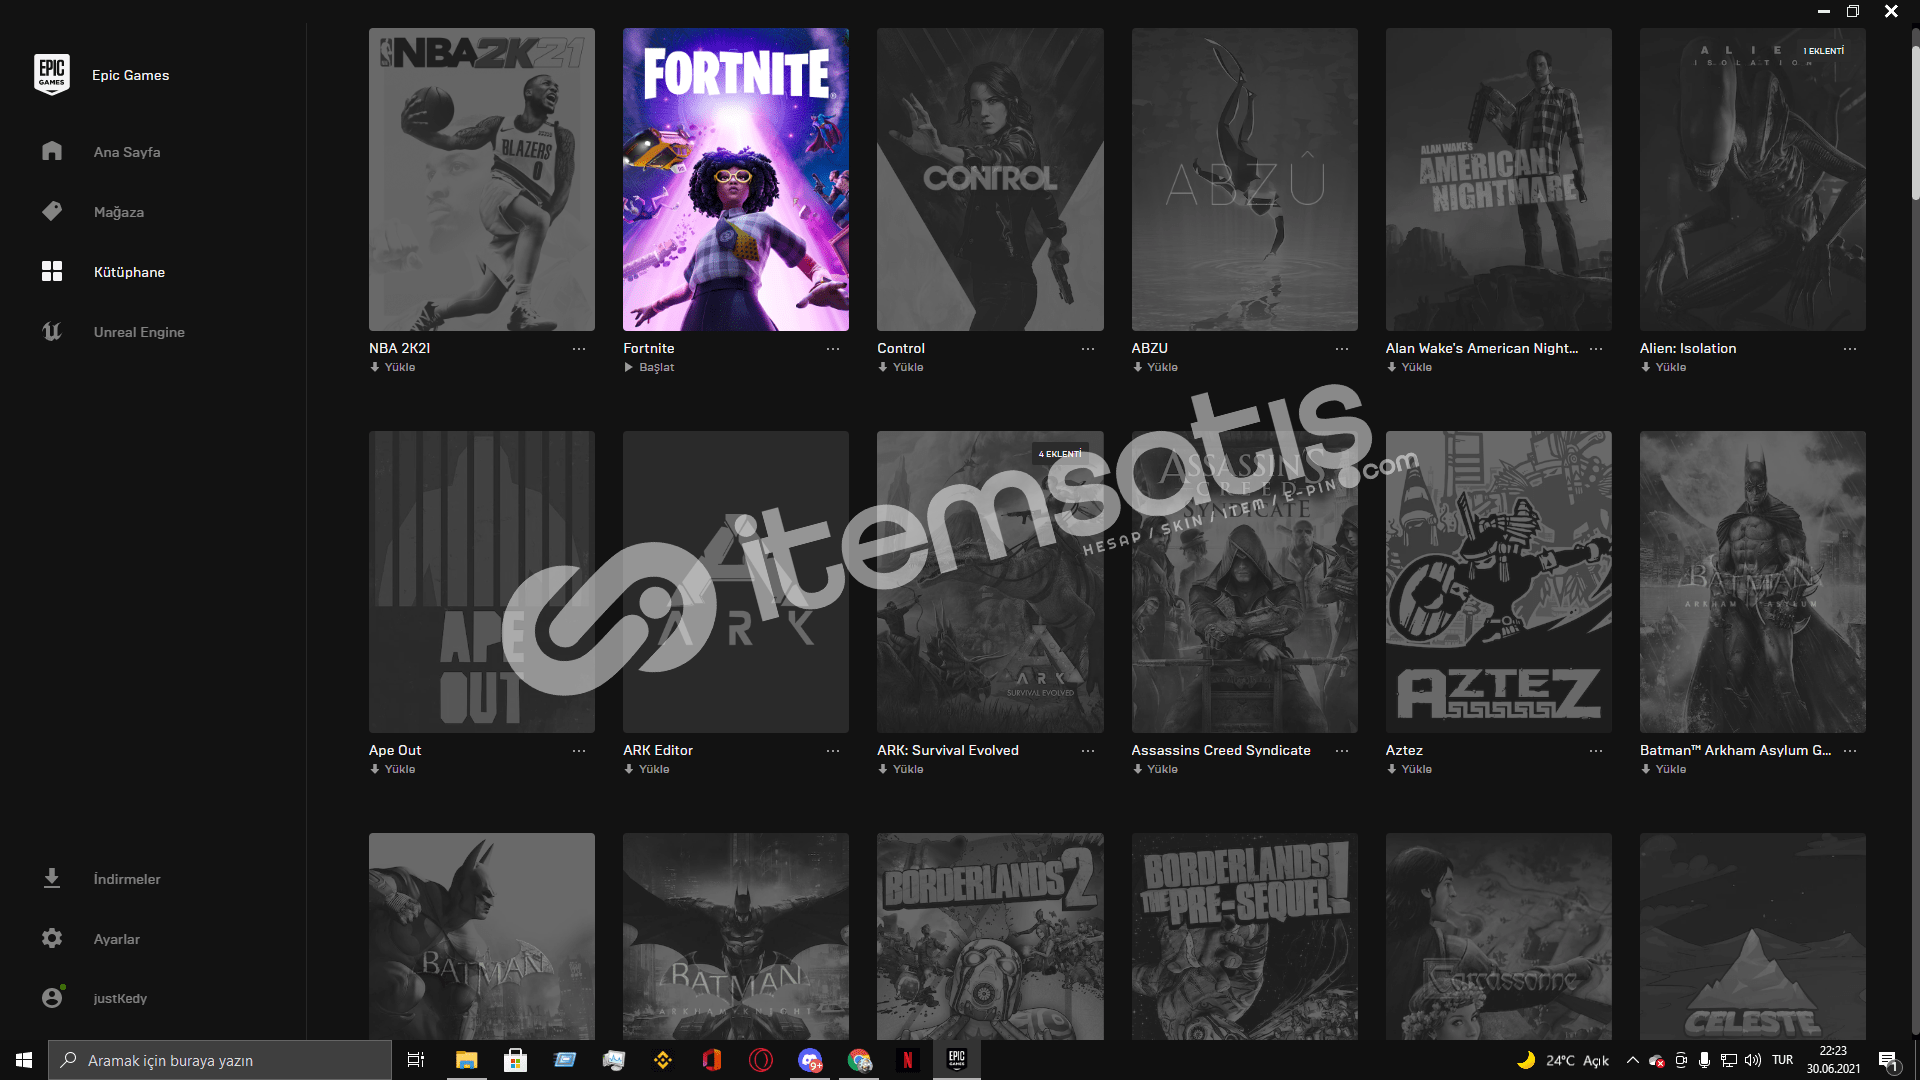The image size is (1920, 1080).
Task: Click the Fortnite cover thumbnail
Action: (736, 179)
